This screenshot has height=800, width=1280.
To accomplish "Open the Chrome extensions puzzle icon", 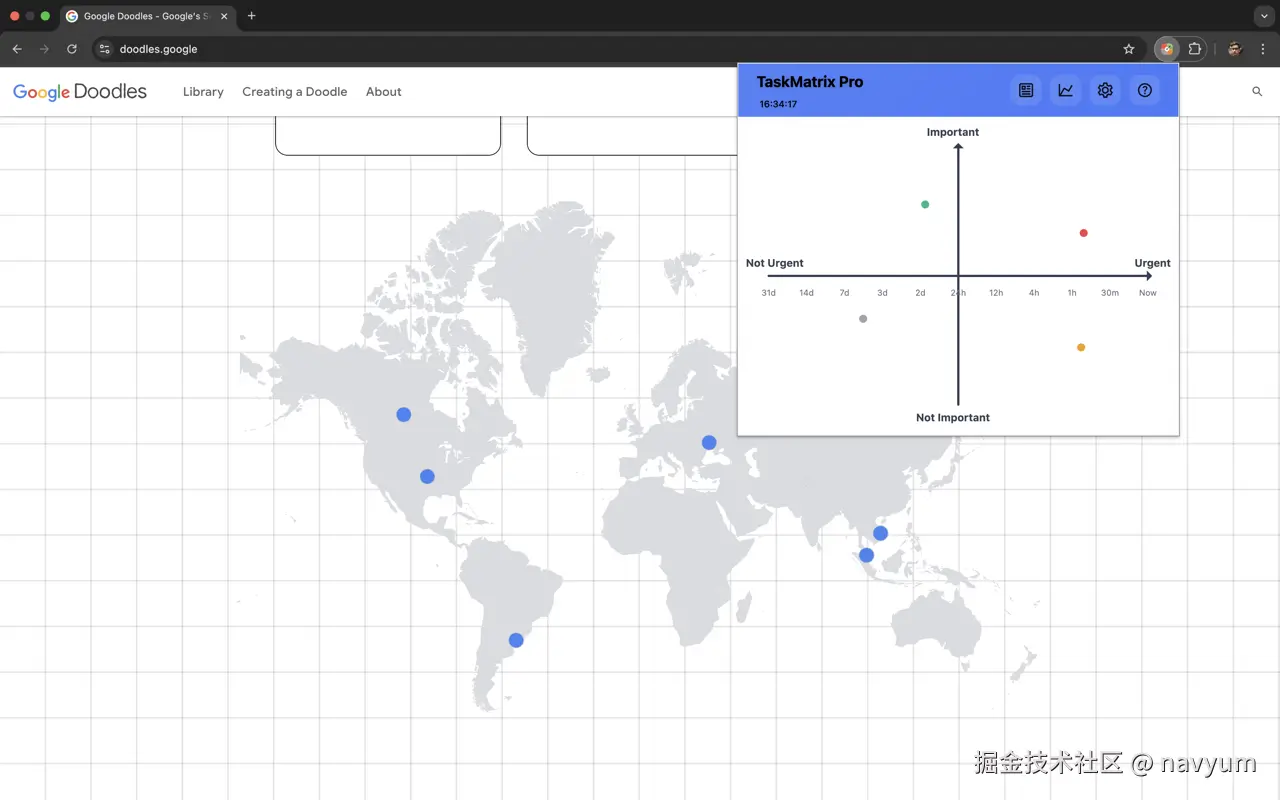I will pyautogui.click(x=1195, y=49).
